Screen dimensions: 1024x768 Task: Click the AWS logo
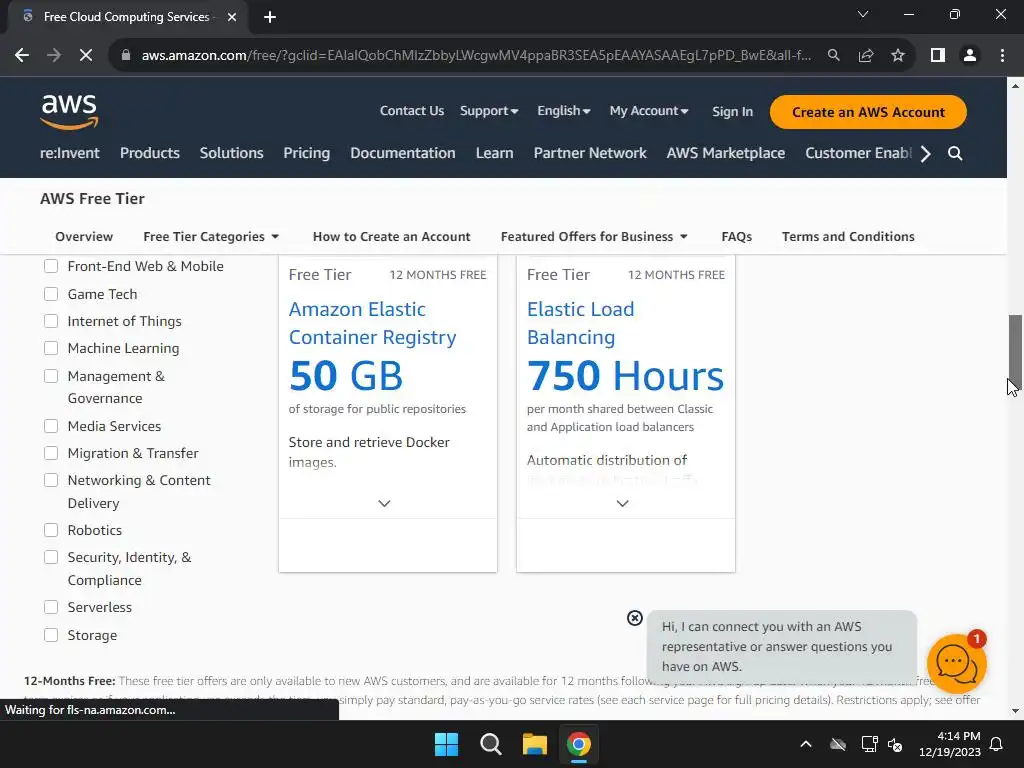(69, 112)
